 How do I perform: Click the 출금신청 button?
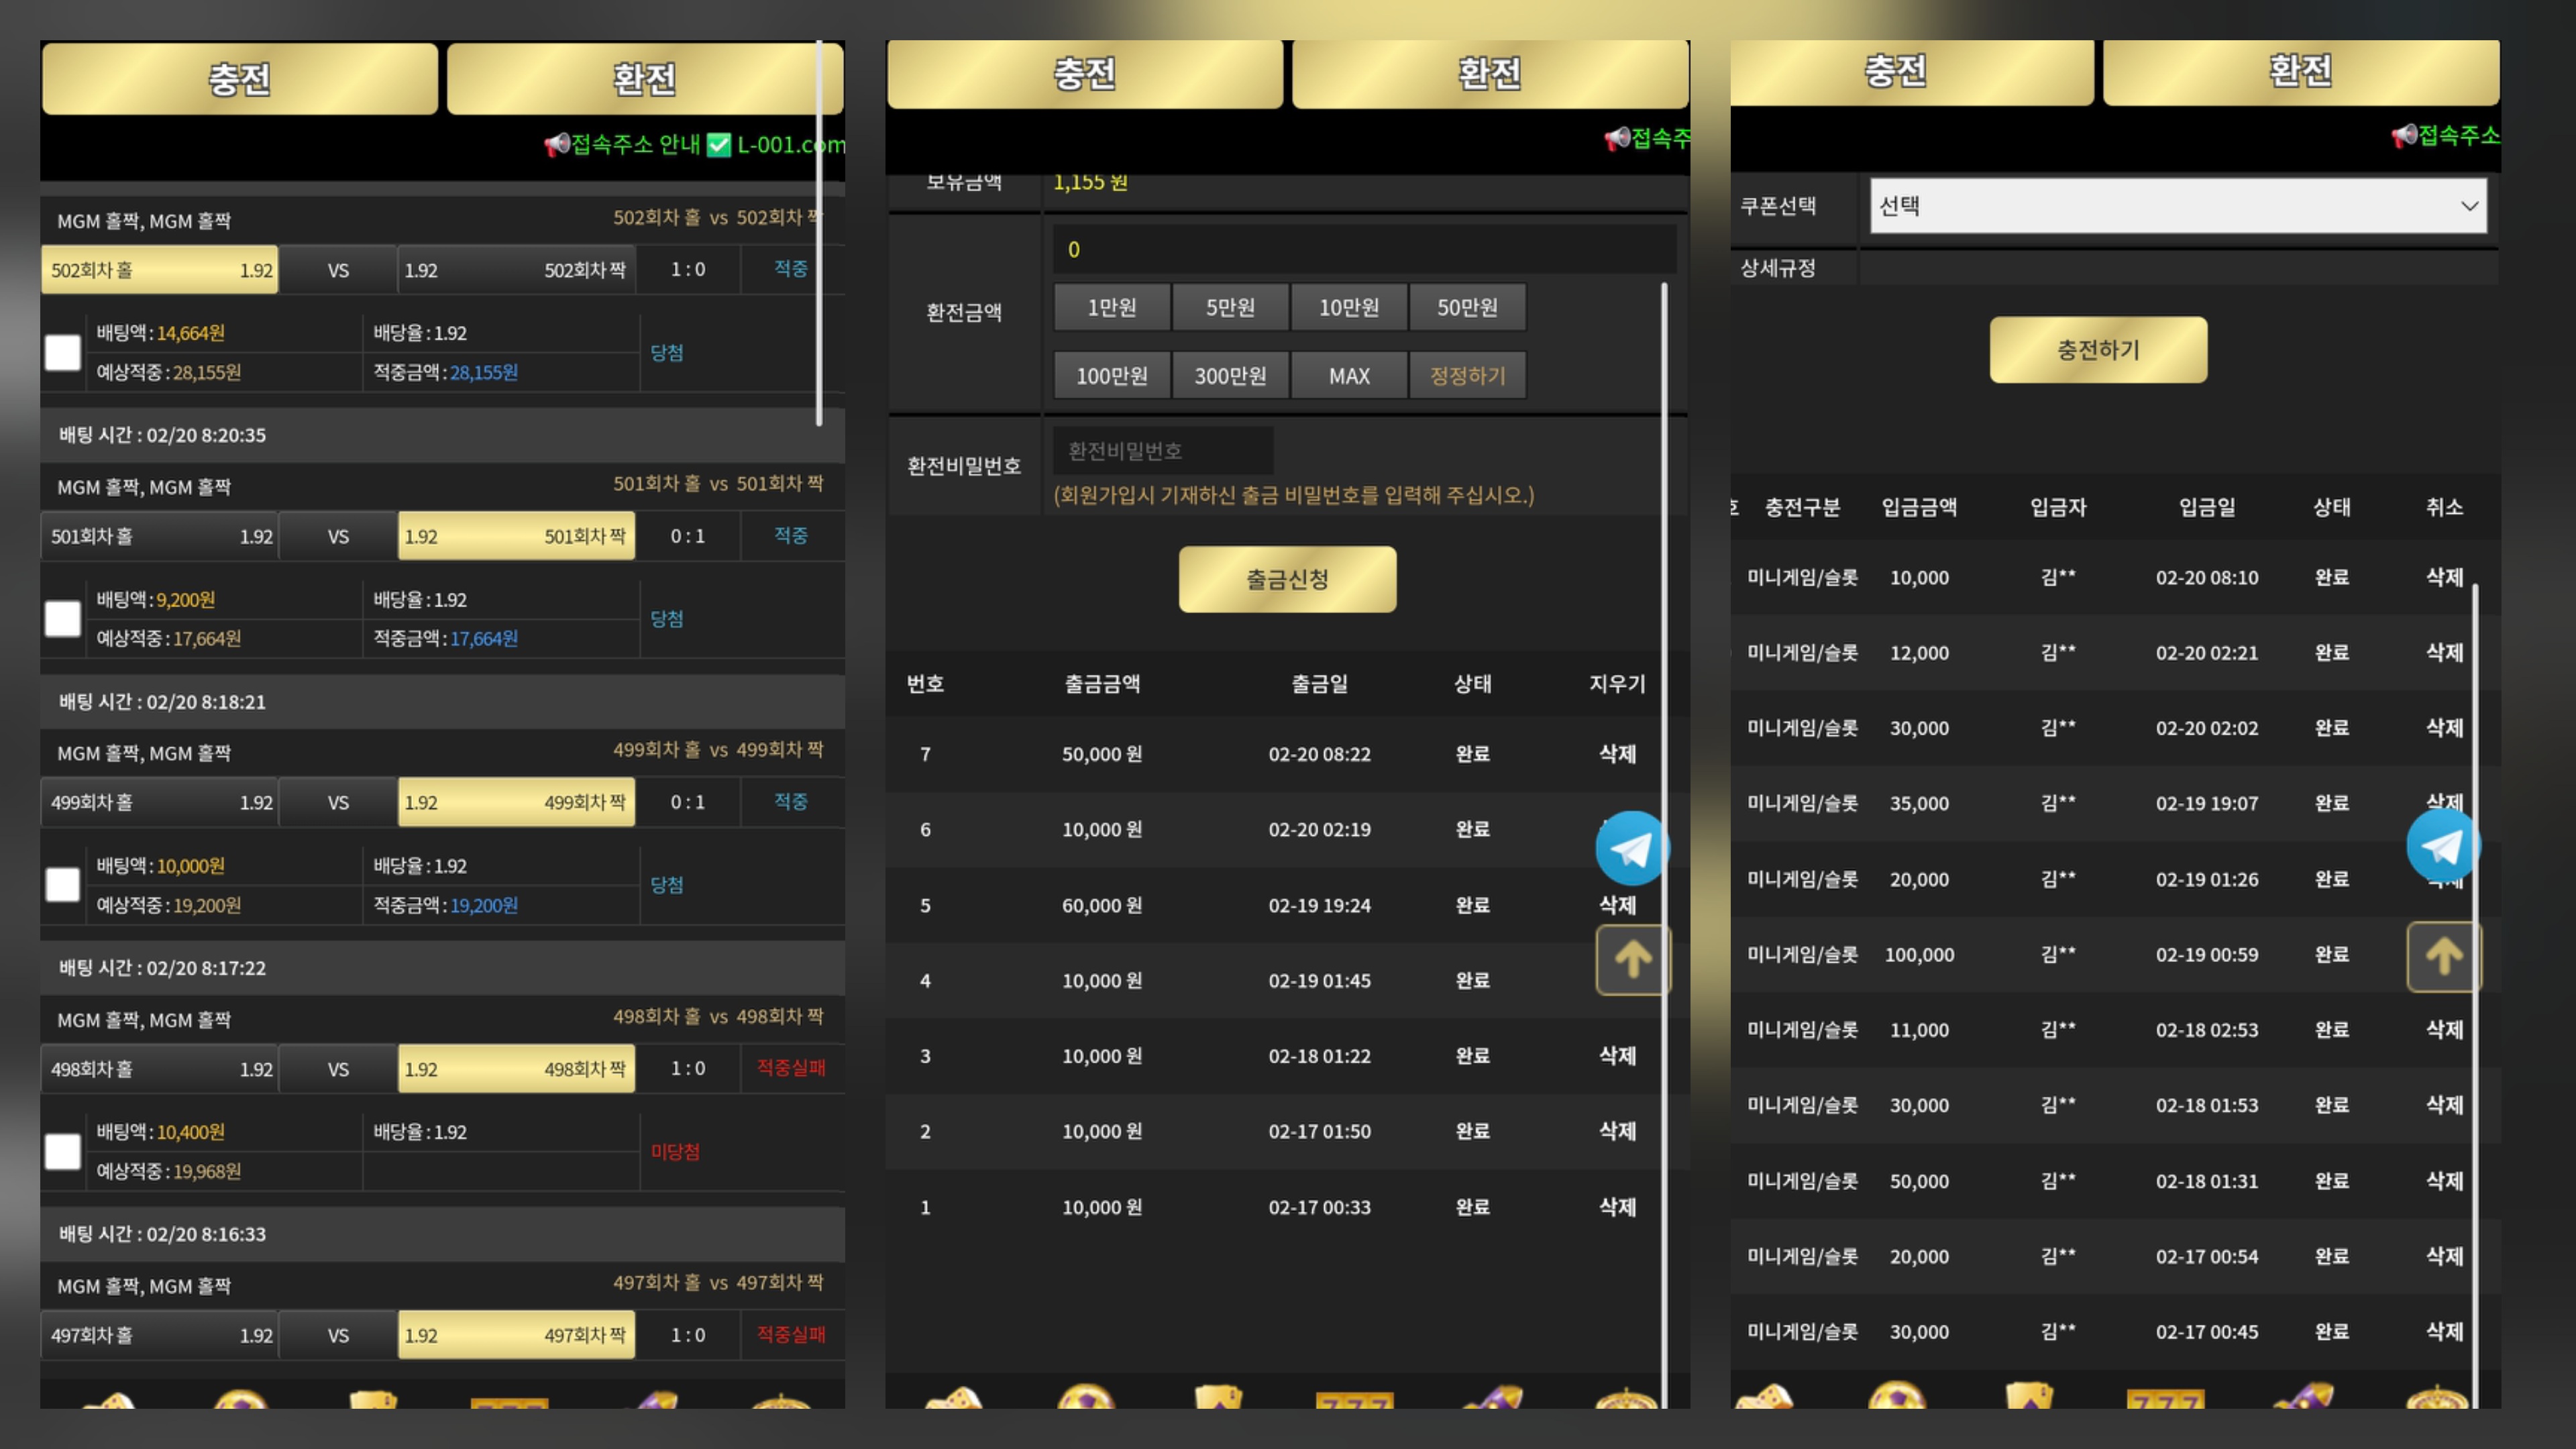[x=1287, y=579]
